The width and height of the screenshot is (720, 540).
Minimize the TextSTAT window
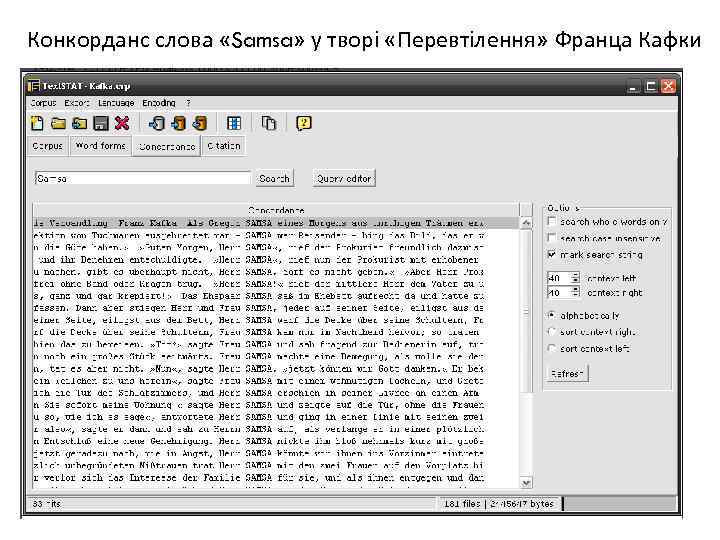pyautogui.click(x=633, y=86)
